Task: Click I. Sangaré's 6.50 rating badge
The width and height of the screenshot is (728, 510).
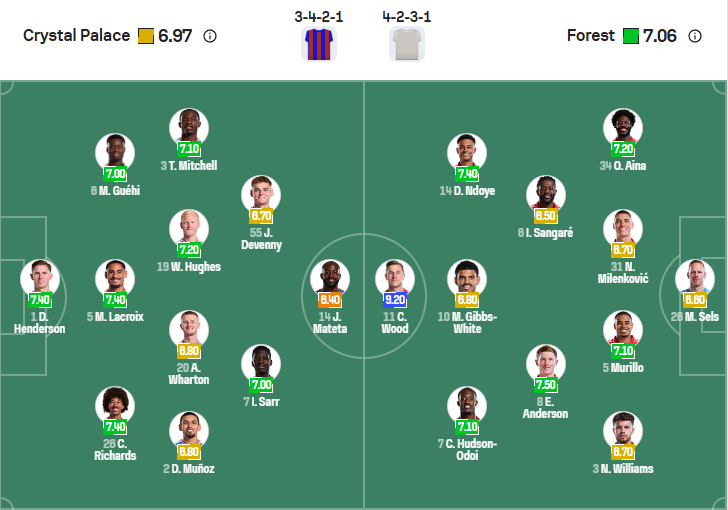Action: (546, 215)
